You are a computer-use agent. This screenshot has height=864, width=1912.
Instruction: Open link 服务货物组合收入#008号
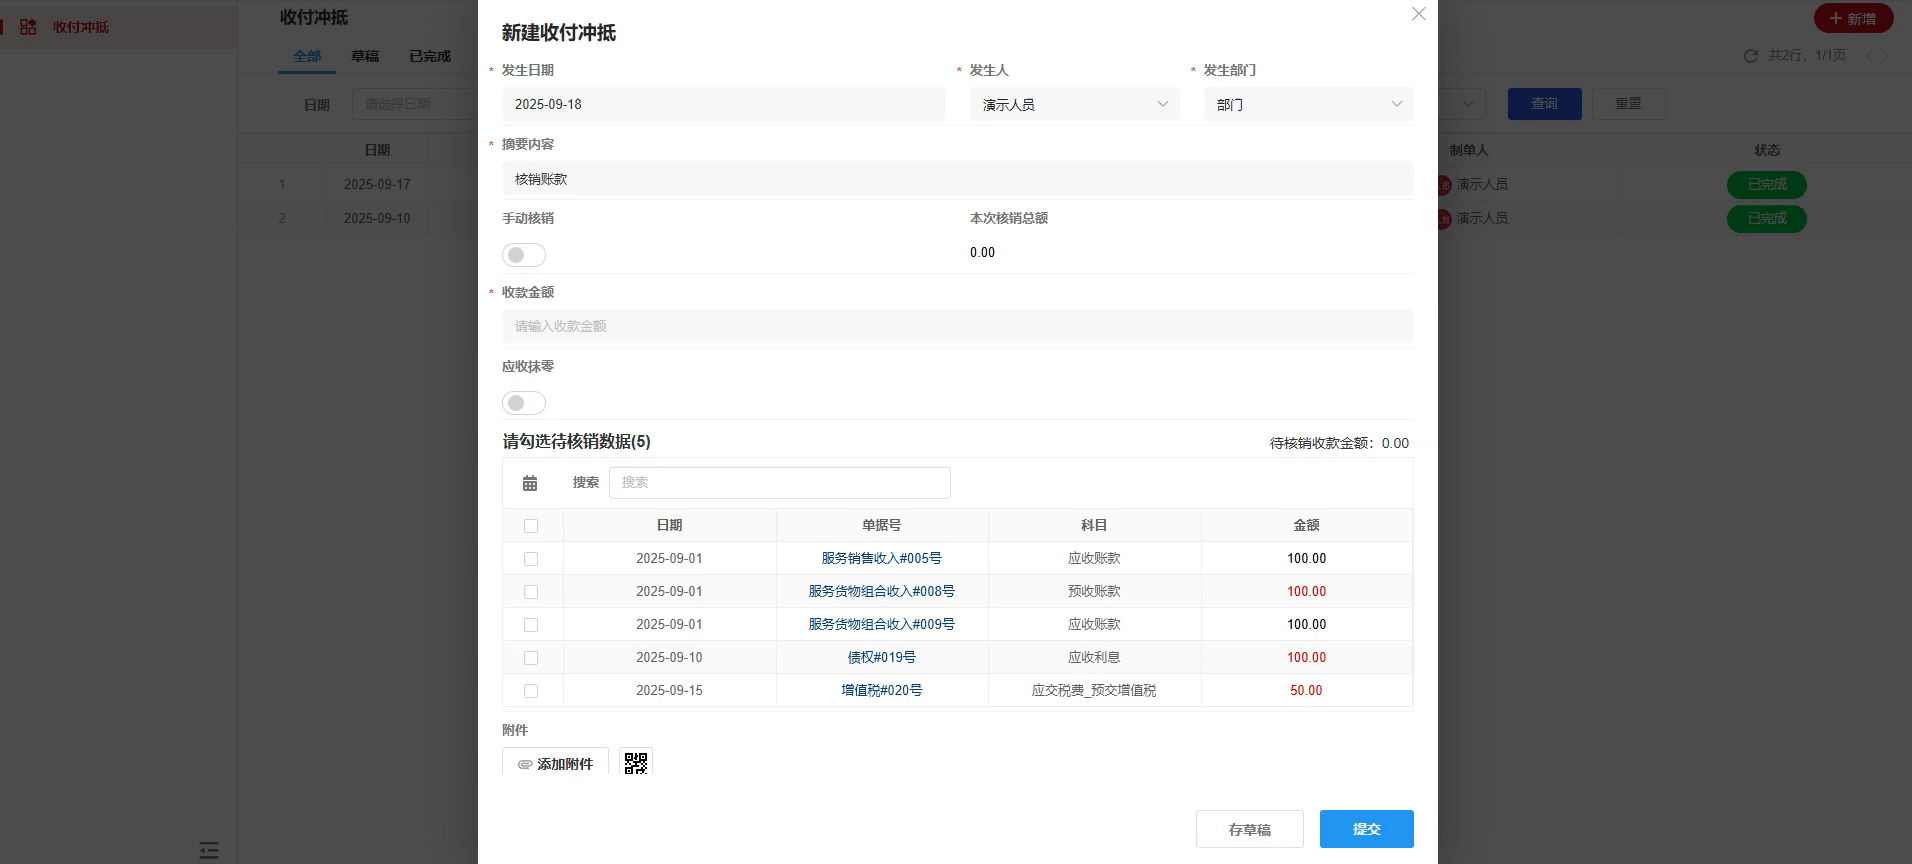[881, 591]
